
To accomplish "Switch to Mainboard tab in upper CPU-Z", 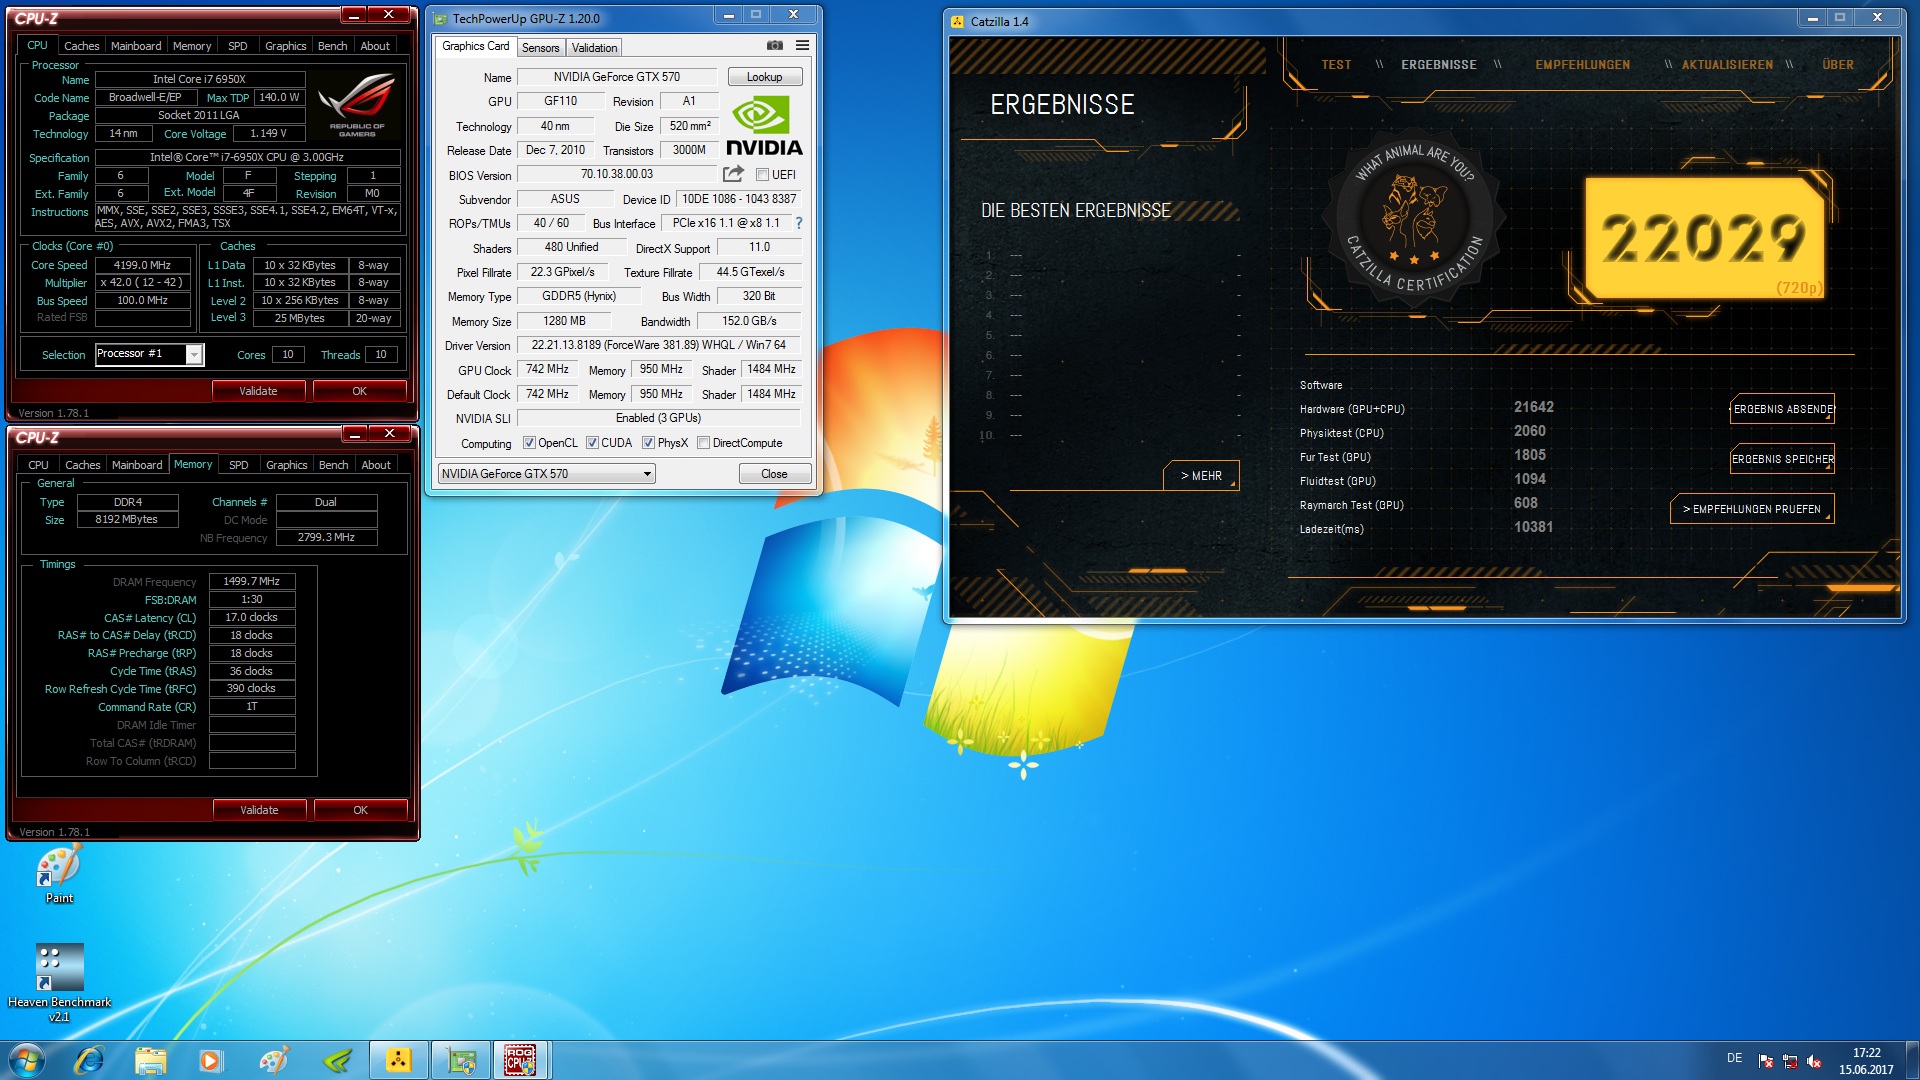I will pyautogui.click(x=136, y=46).
